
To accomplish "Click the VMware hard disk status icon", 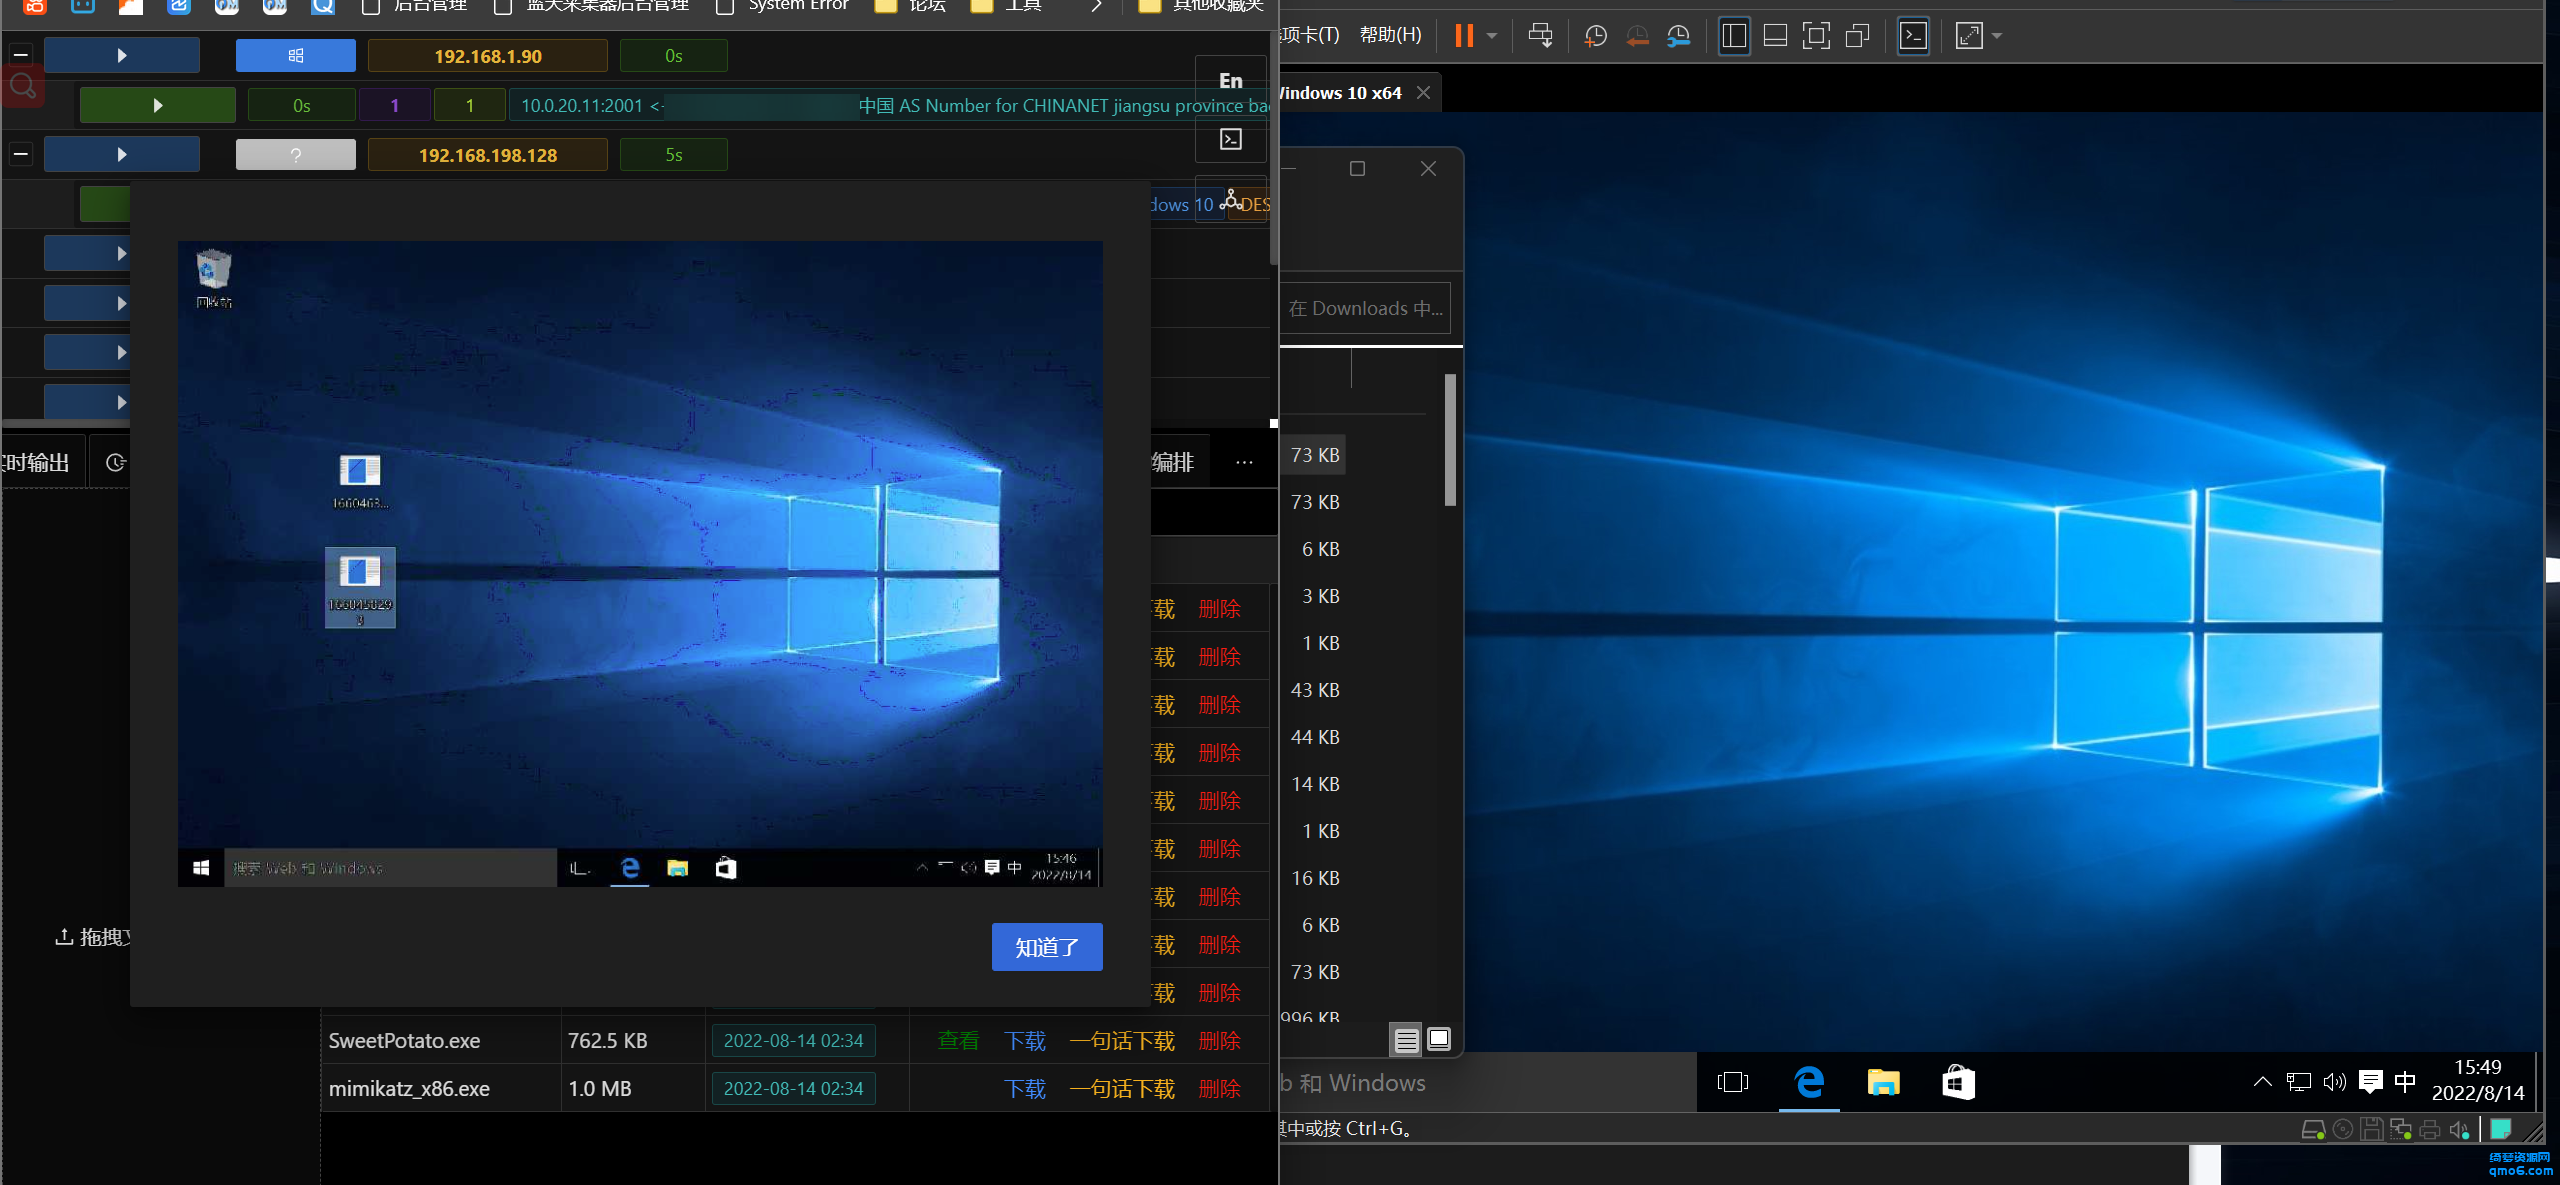I will pos(2312,1130).
